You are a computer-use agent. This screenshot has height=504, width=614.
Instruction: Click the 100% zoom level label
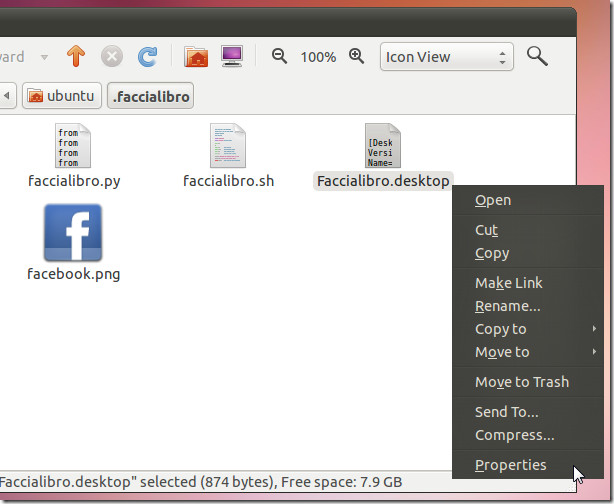(x=318, y=57)
